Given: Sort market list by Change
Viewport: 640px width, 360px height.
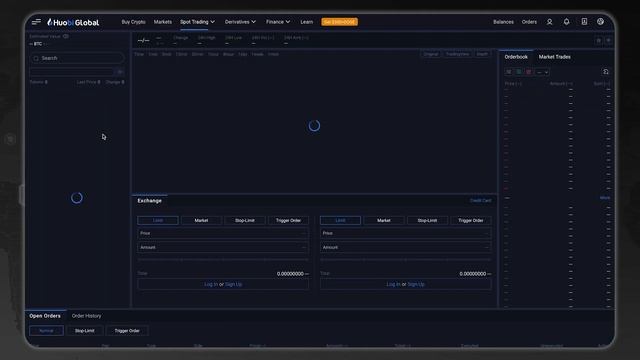Looking at the screenshot, I should [115, 82].
